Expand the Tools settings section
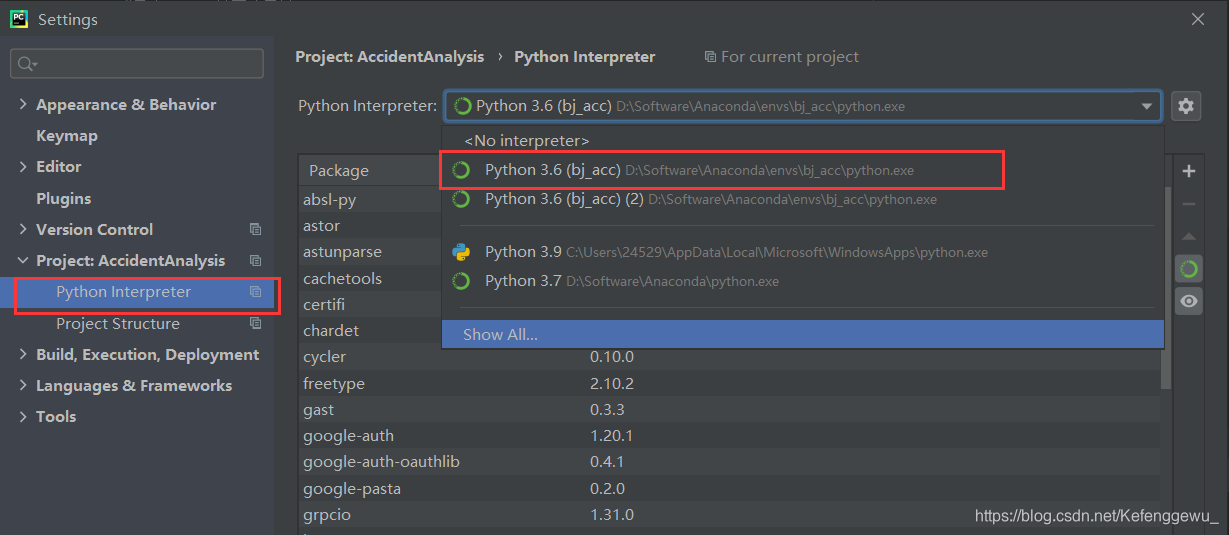This screenshot has width=1229, height=535. point(23,417)
